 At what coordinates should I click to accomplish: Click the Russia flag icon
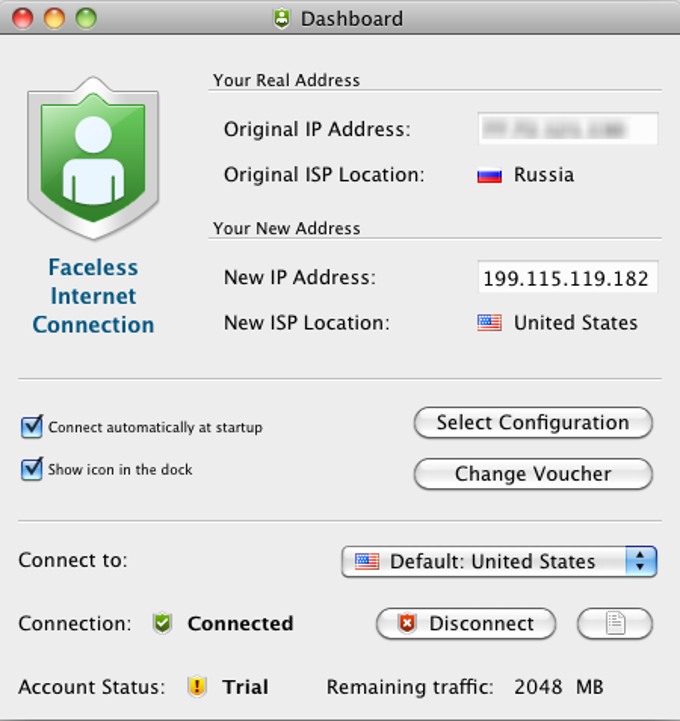click(x=489, y=175)
